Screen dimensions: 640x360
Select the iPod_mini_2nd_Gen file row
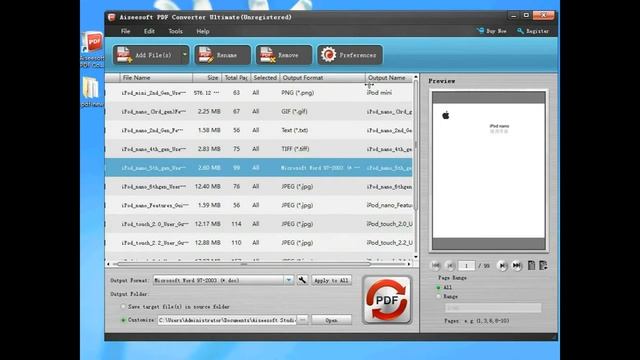259,93
